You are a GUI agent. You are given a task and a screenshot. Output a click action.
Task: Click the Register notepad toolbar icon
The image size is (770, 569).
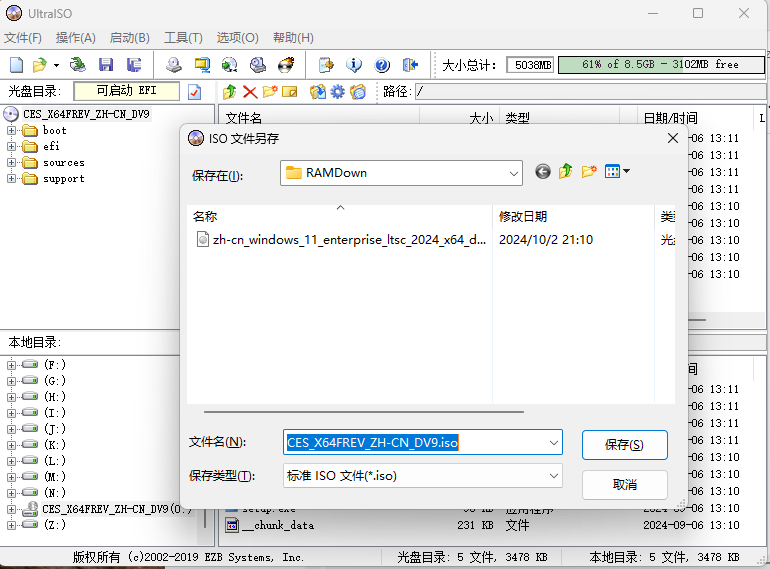click(x=326, y=64)
